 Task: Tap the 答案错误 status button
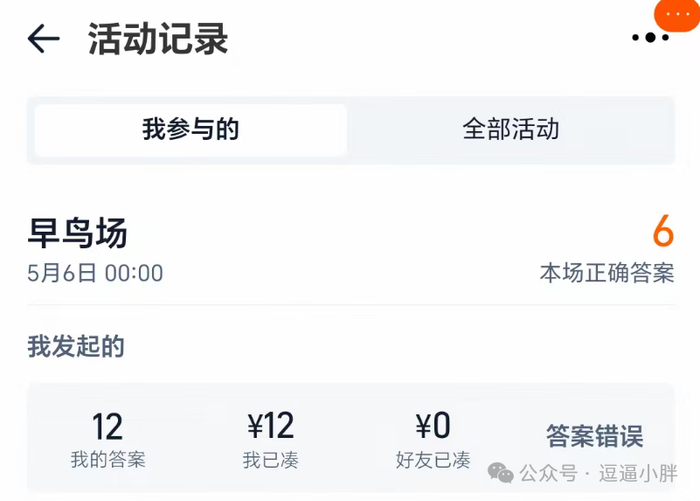(595, 436)
